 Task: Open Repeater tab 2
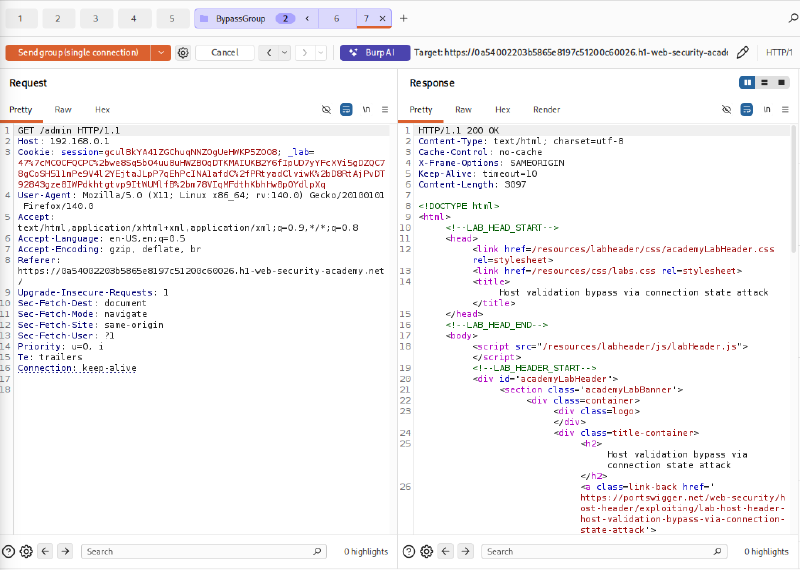[x=58, y=18]
